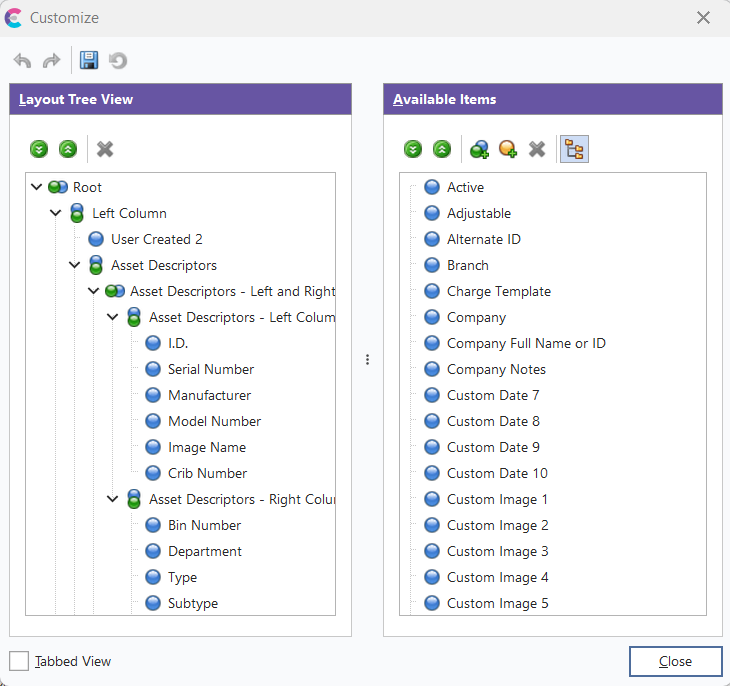730x686 pixels.
Task: Click the Redo arrow in top toolbar
Action: tap(51, 61)
